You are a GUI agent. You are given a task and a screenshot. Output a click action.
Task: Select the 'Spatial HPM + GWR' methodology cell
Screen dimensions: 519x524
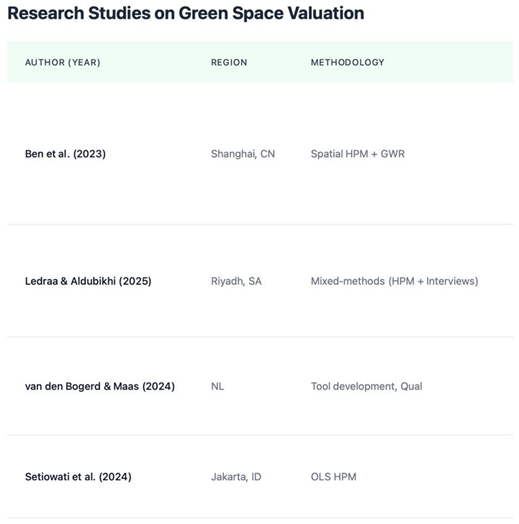(358, 154)
